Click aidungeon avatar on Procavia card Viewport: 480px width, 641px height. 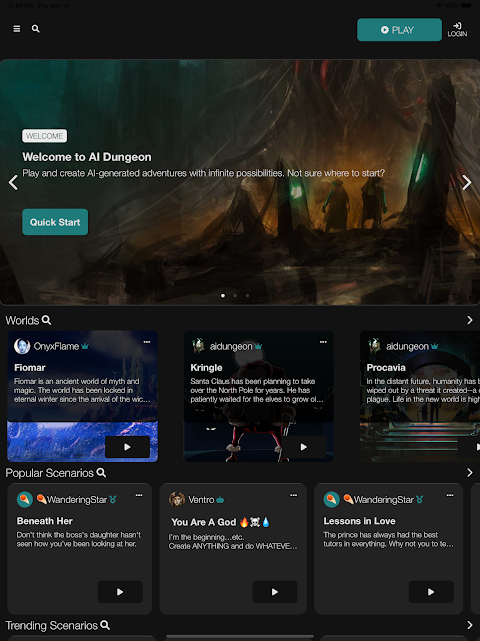point(374,346)
